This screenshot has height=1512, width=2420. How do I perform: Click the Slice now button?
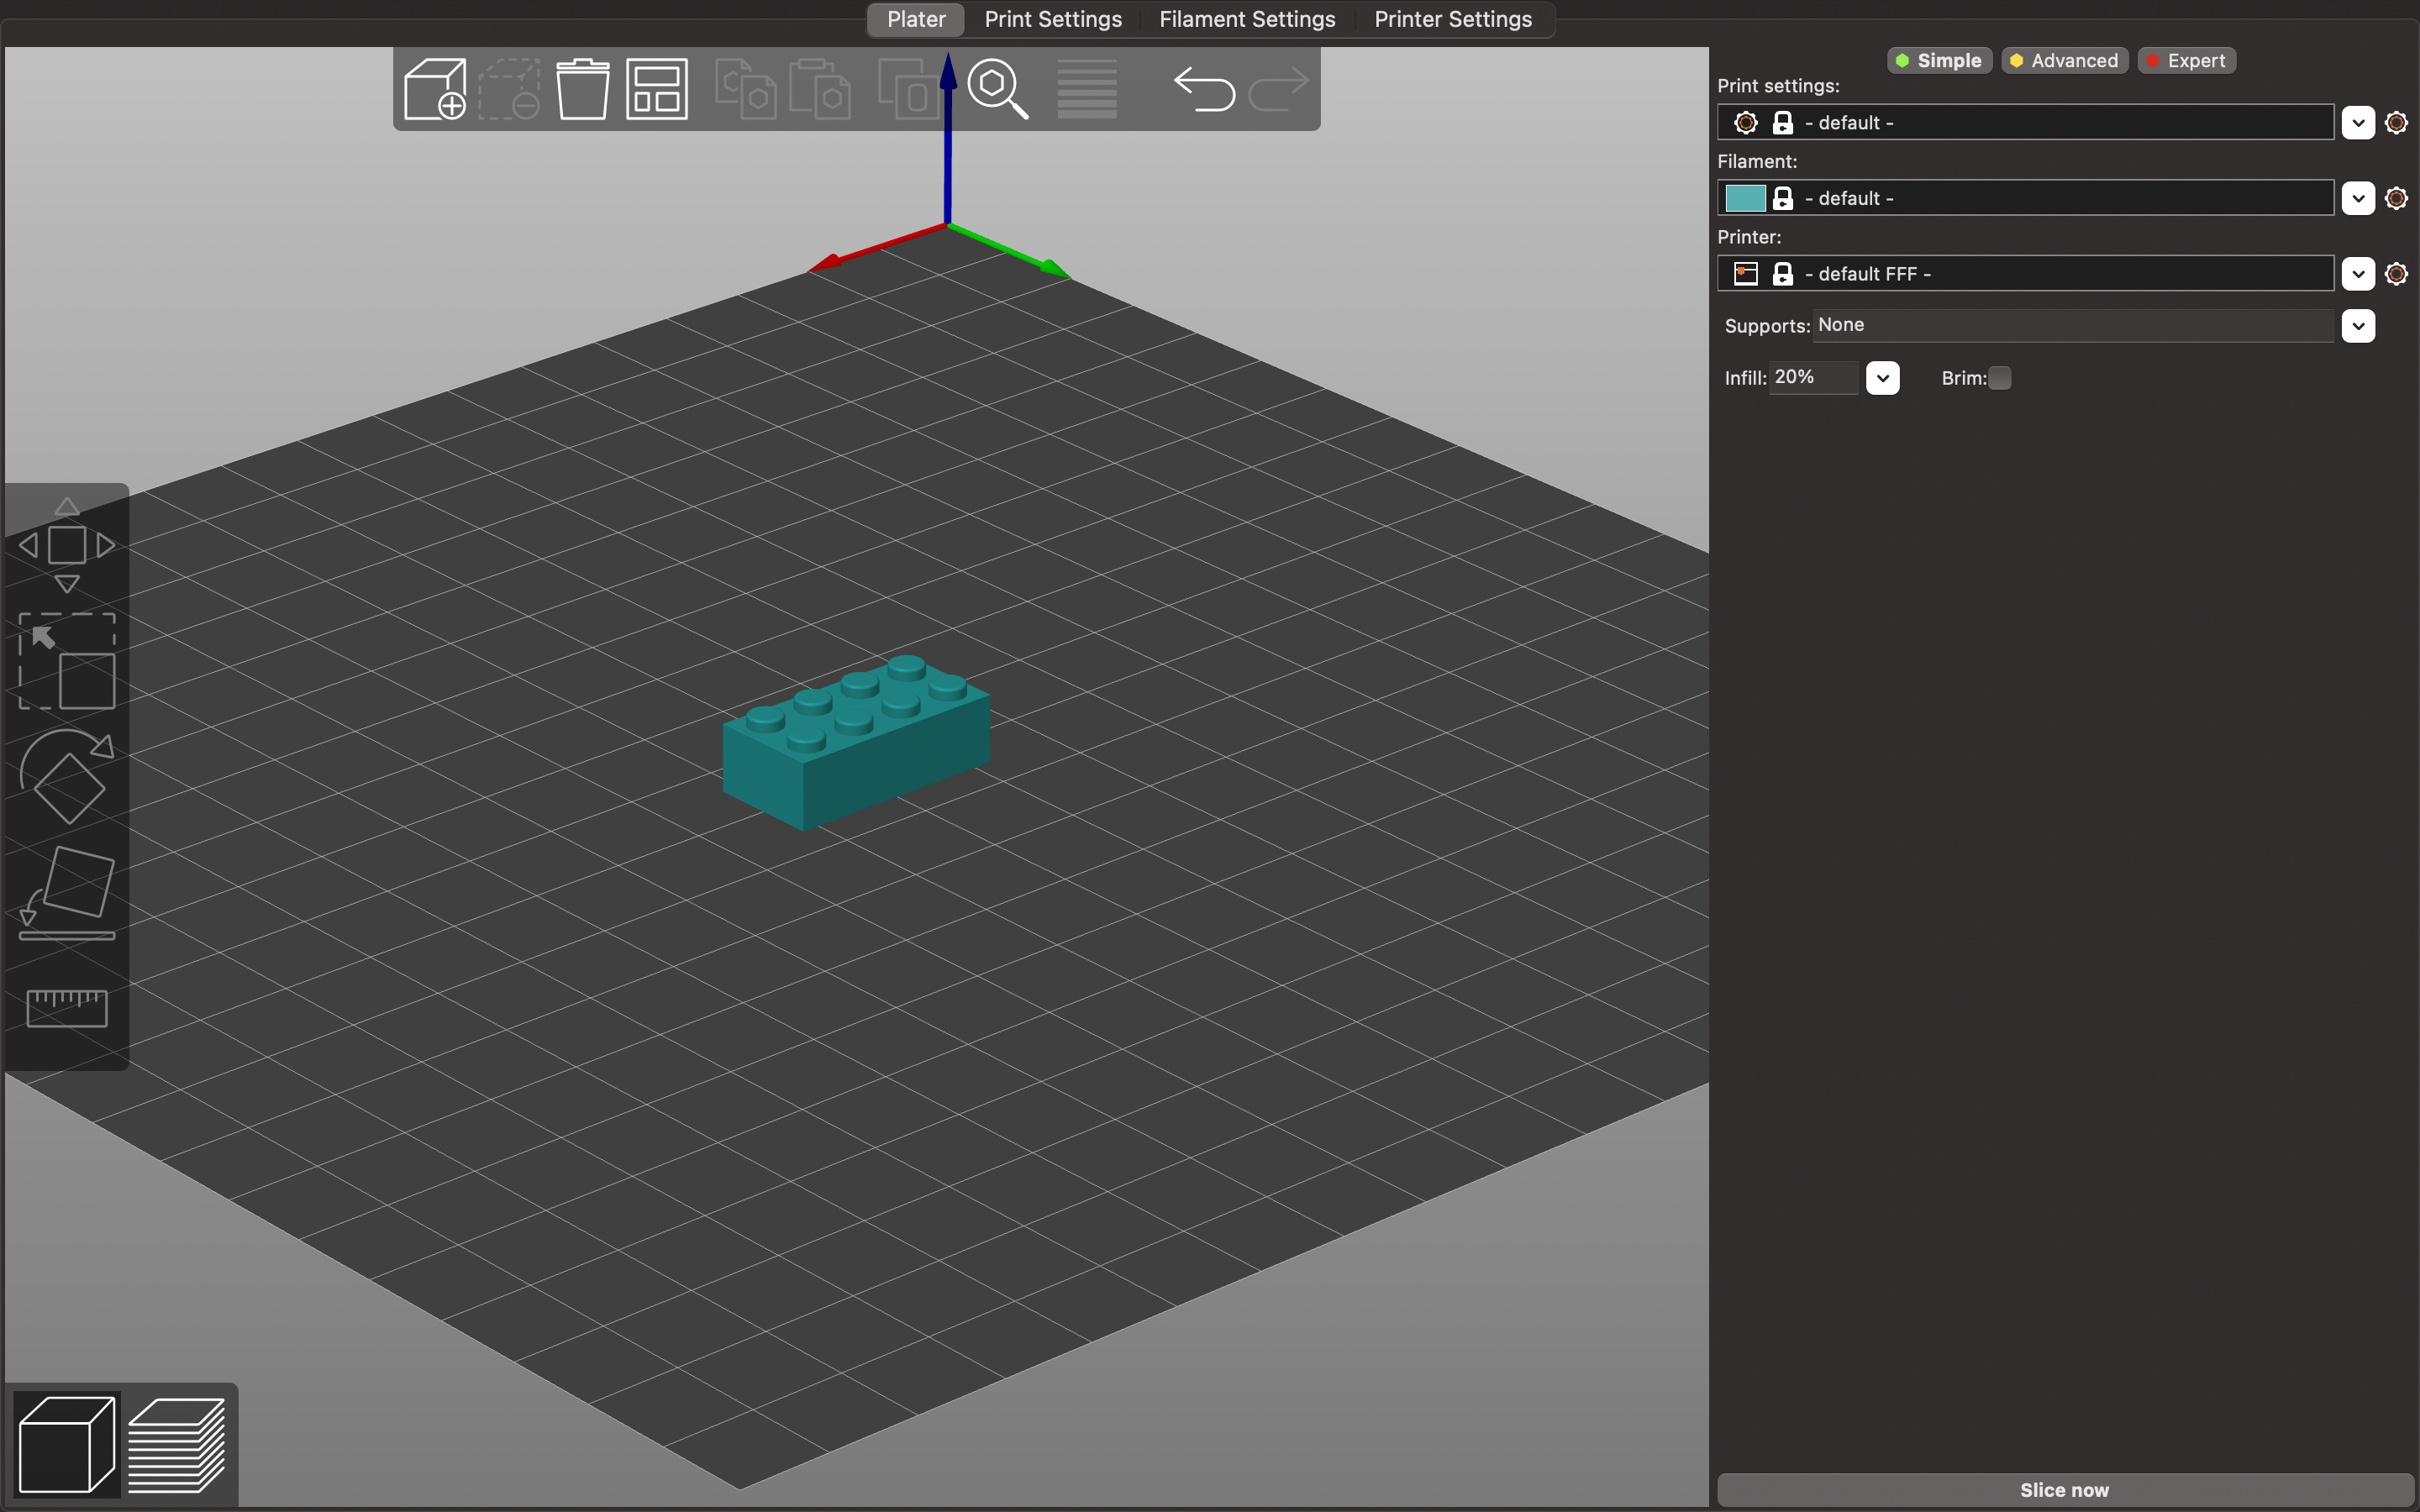(x=2064, y=1489)
